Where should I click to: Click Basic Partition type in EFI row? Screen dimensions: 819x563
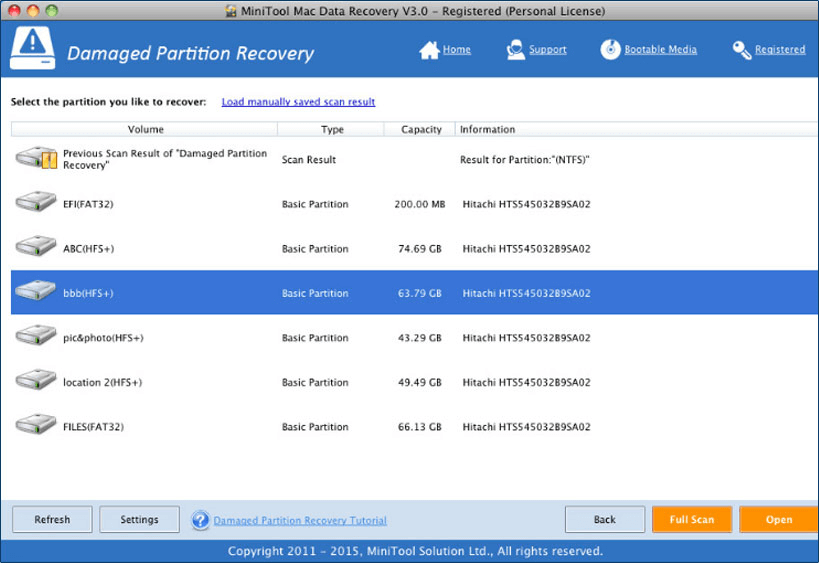click(315, 204)
